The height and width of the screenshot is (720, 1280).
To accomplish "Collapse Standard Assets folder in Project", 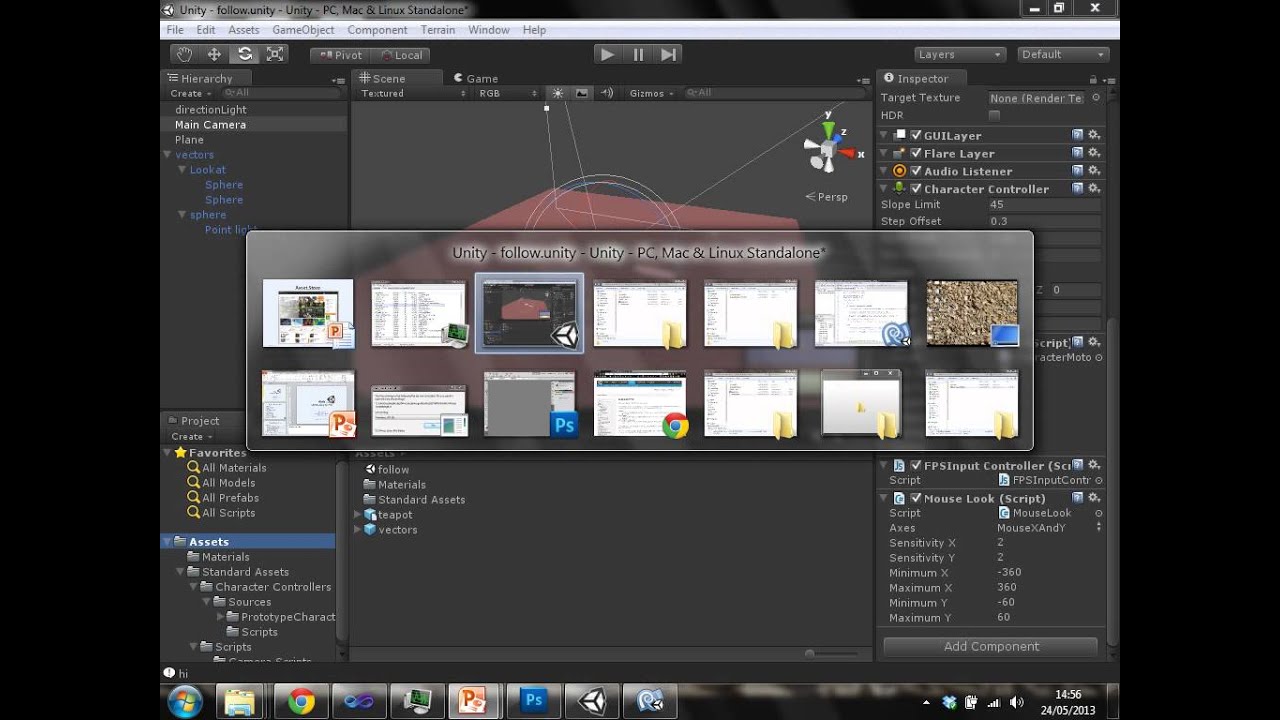I will (181, 572).
